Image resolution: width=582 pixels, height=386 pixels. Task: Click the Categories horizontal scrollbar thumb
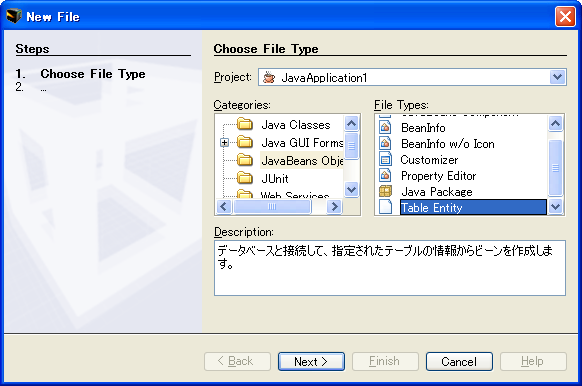pyautogui.click(x=272, y=206)
